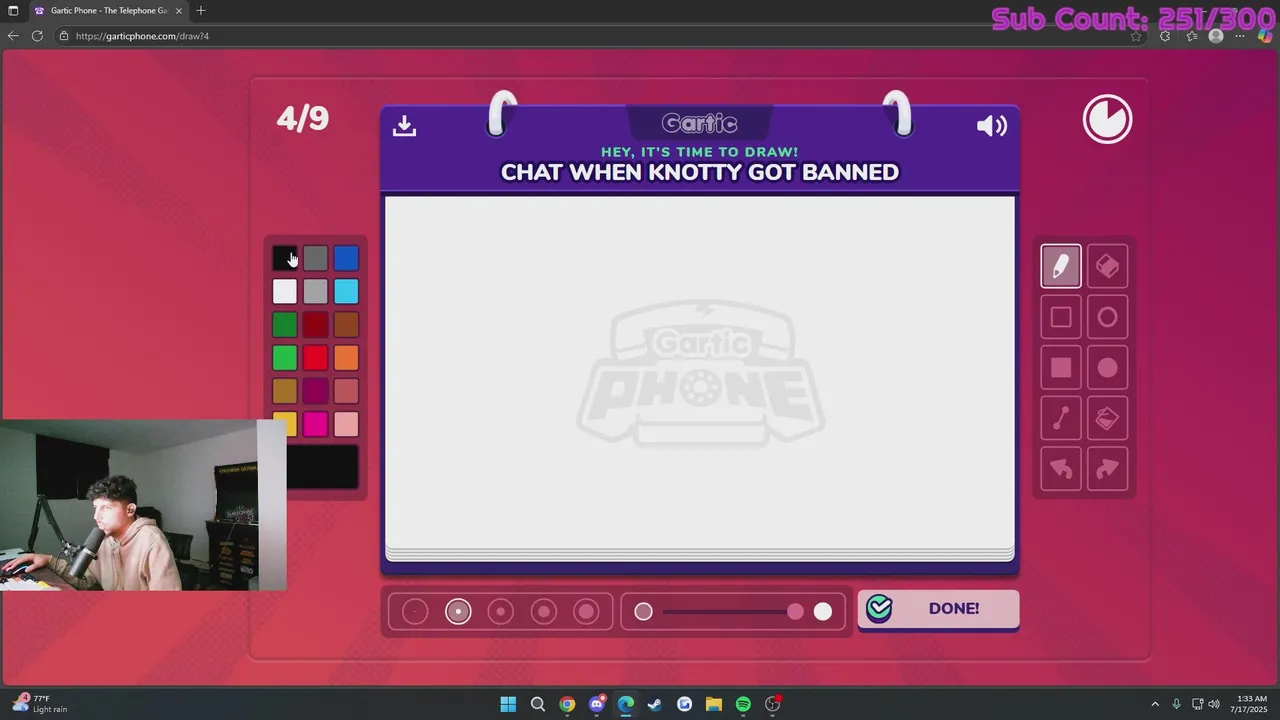The image size is (1280, 720).
Task: Select the second brush size
Action: [x=458, y=611]
